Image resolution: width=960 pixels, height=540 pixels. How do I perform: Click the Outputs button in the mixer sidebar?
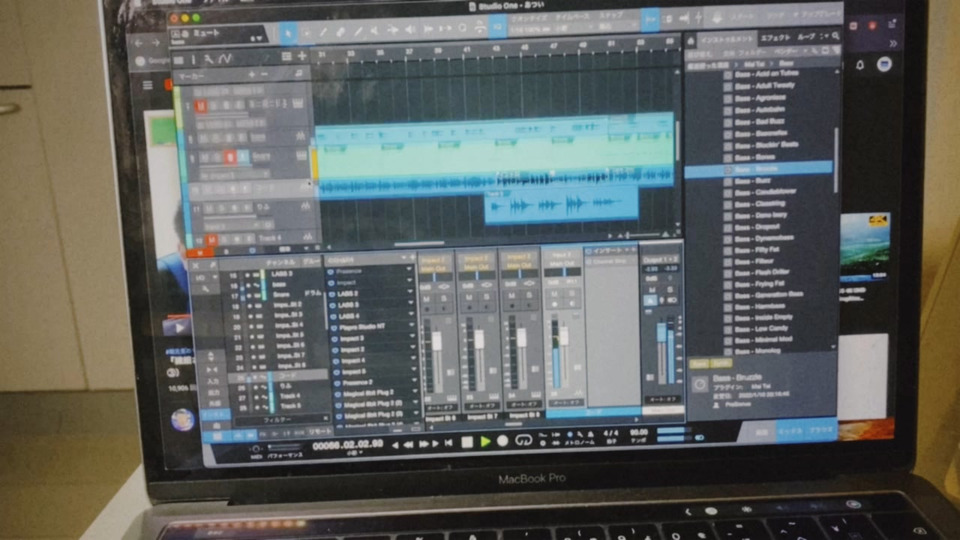pyautogui.click(x=214, y=392)
